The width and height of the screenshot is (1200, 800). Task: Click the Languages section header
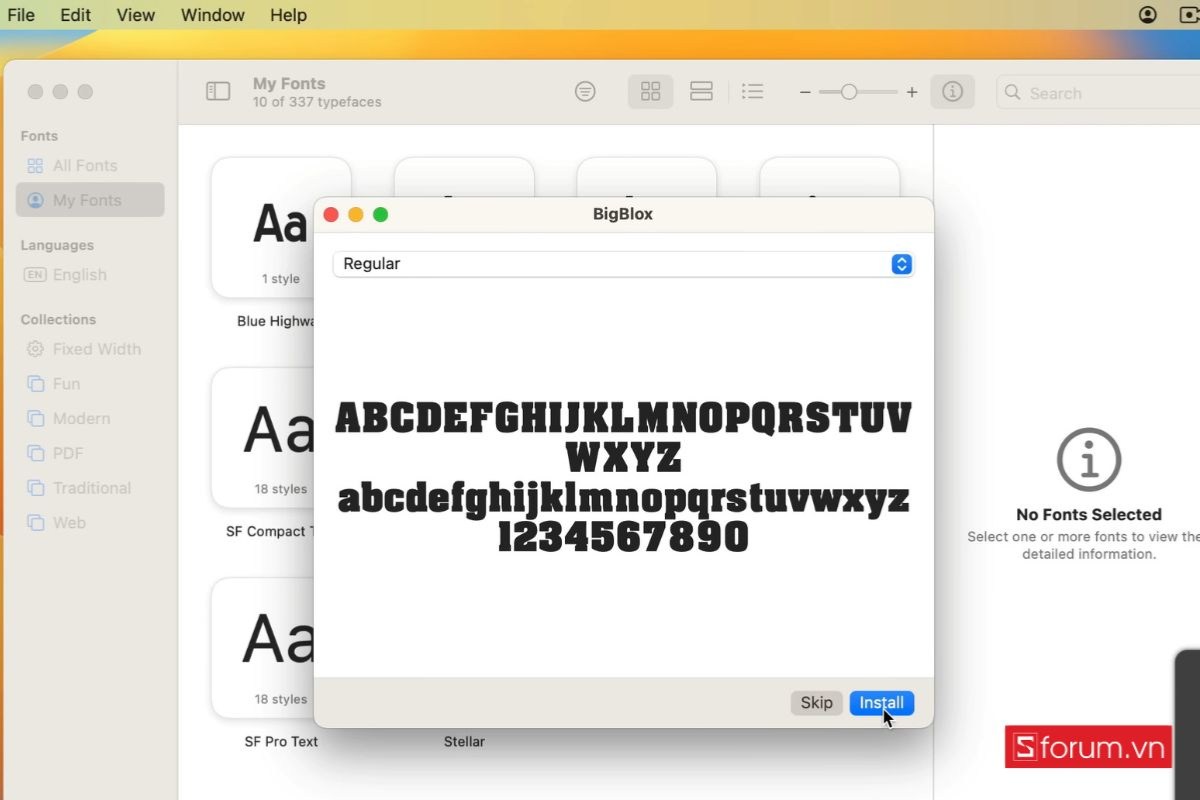(x=57, y=245)
